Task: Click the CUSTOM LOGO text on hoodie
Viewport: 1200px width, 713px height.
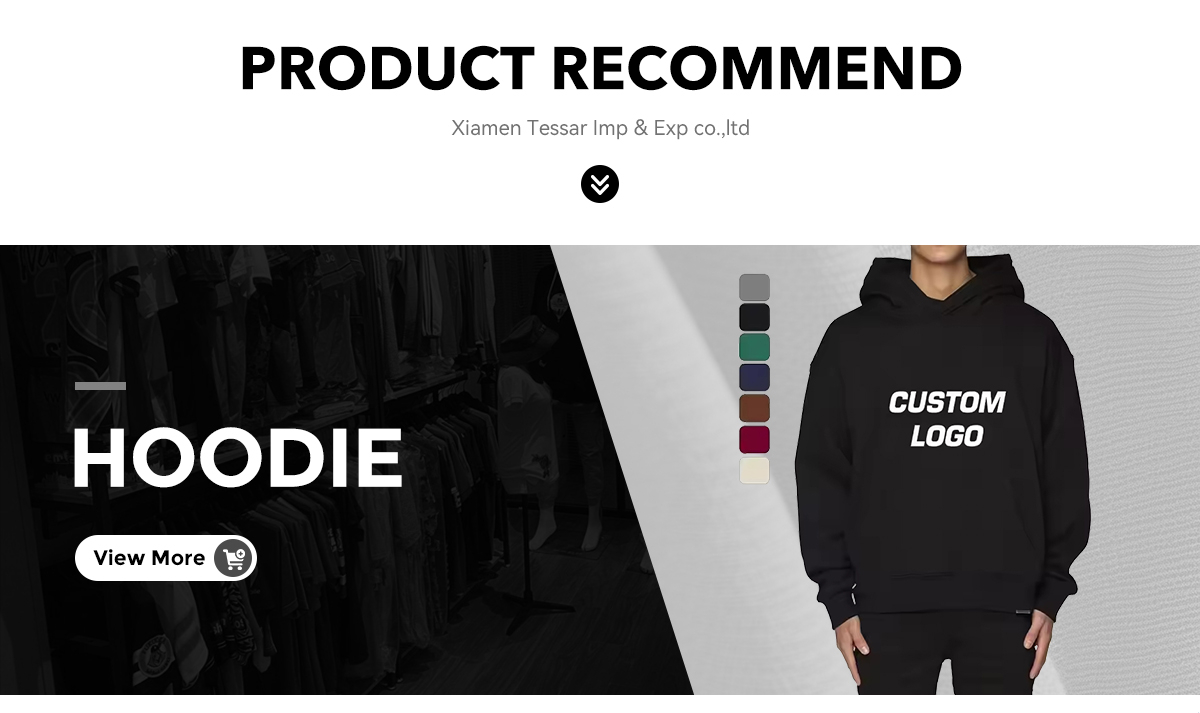Action: click(947, 418)
